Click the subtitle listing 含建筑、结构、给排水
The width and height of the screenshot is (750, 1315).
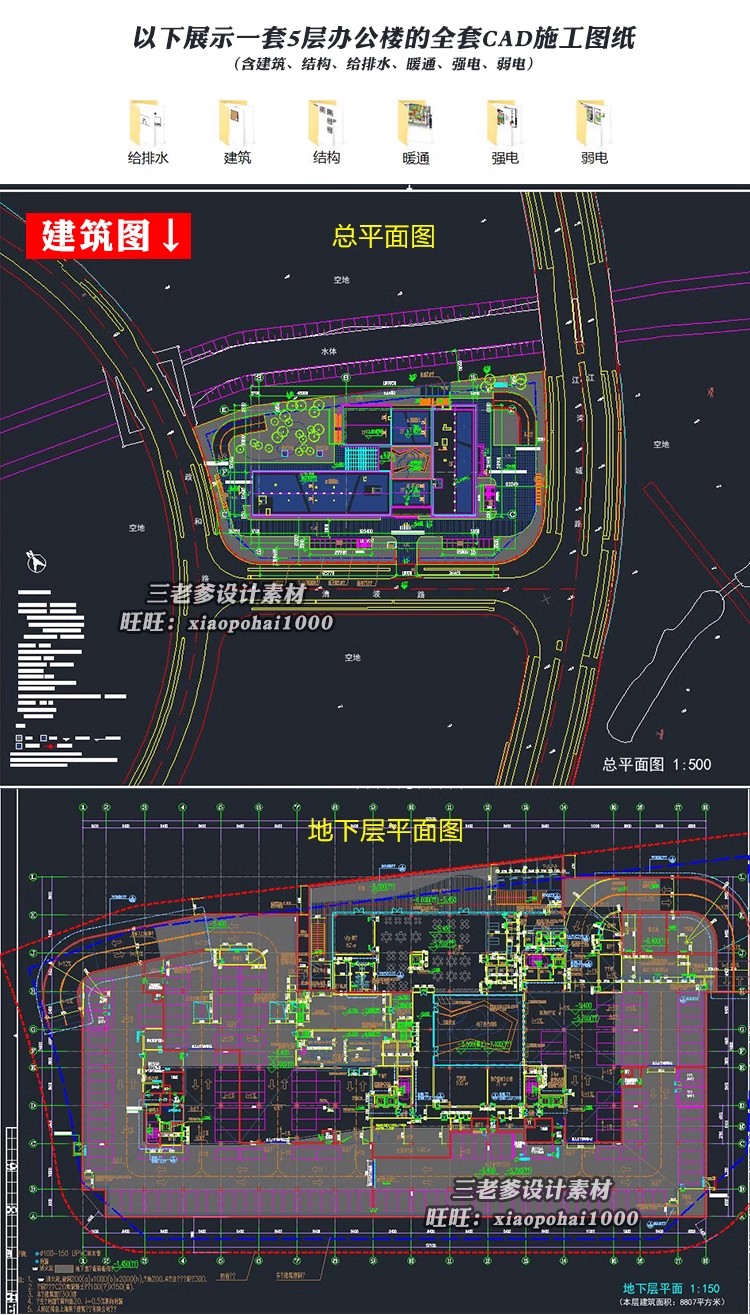click(384, 65)
